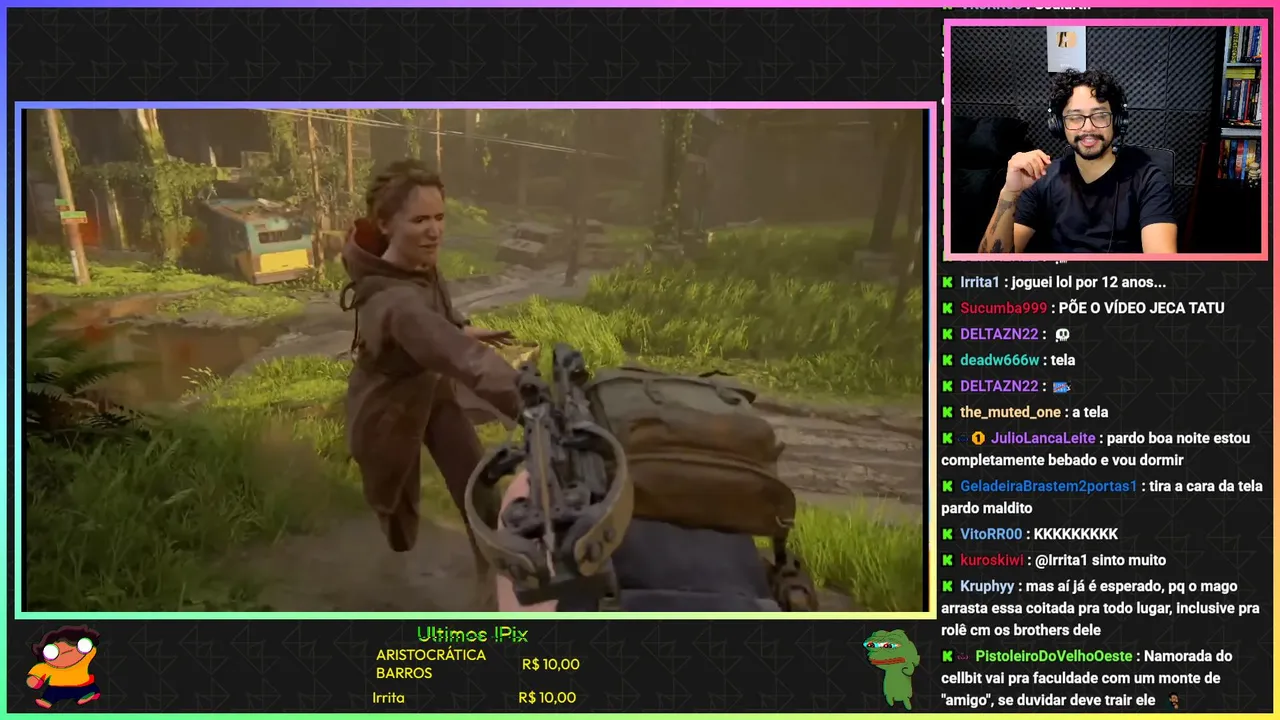Click the gameplay video frame
This screenshot has width=1280, height=720.
[475, 360]
